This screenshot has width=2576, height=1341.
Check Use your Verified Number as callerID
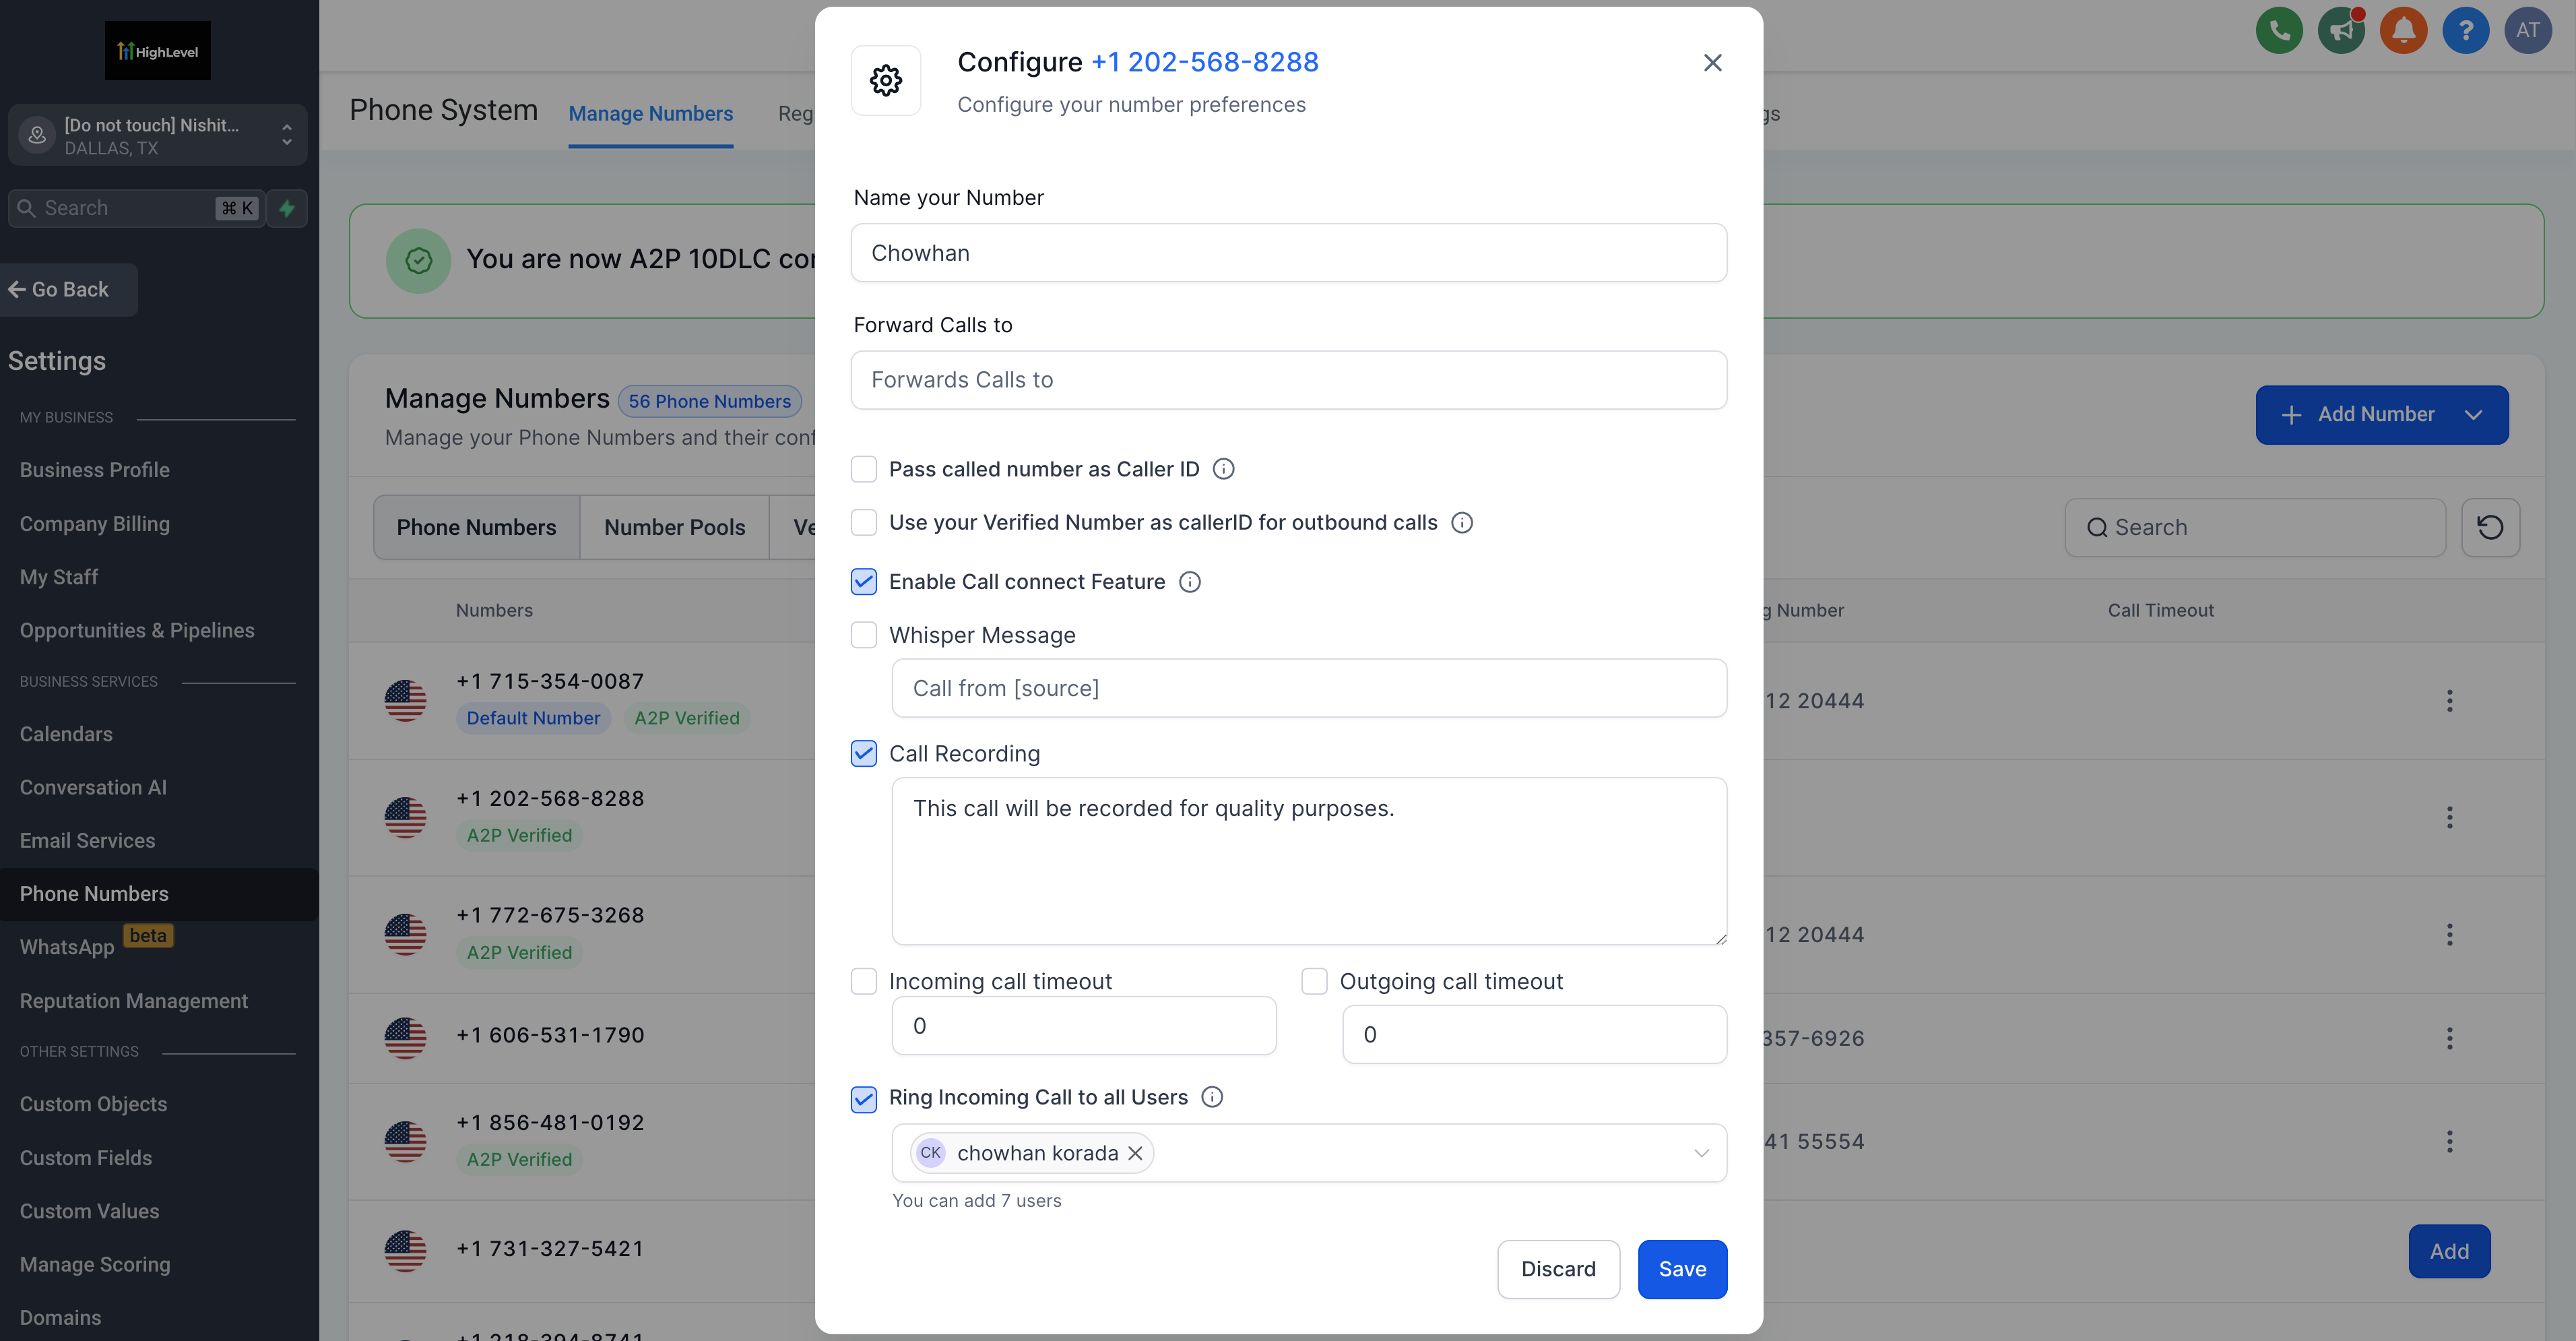point(864,523)
